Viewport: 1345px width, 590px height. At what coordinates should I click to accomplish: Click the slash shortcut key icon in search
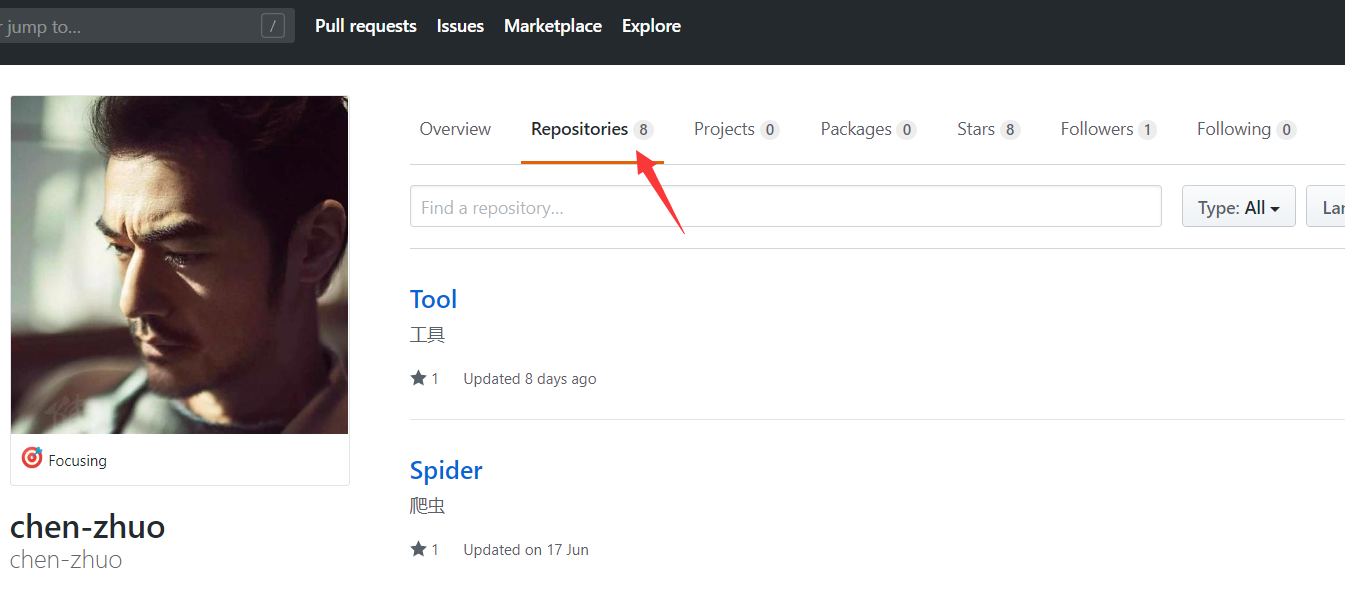[x=273, y=26]
